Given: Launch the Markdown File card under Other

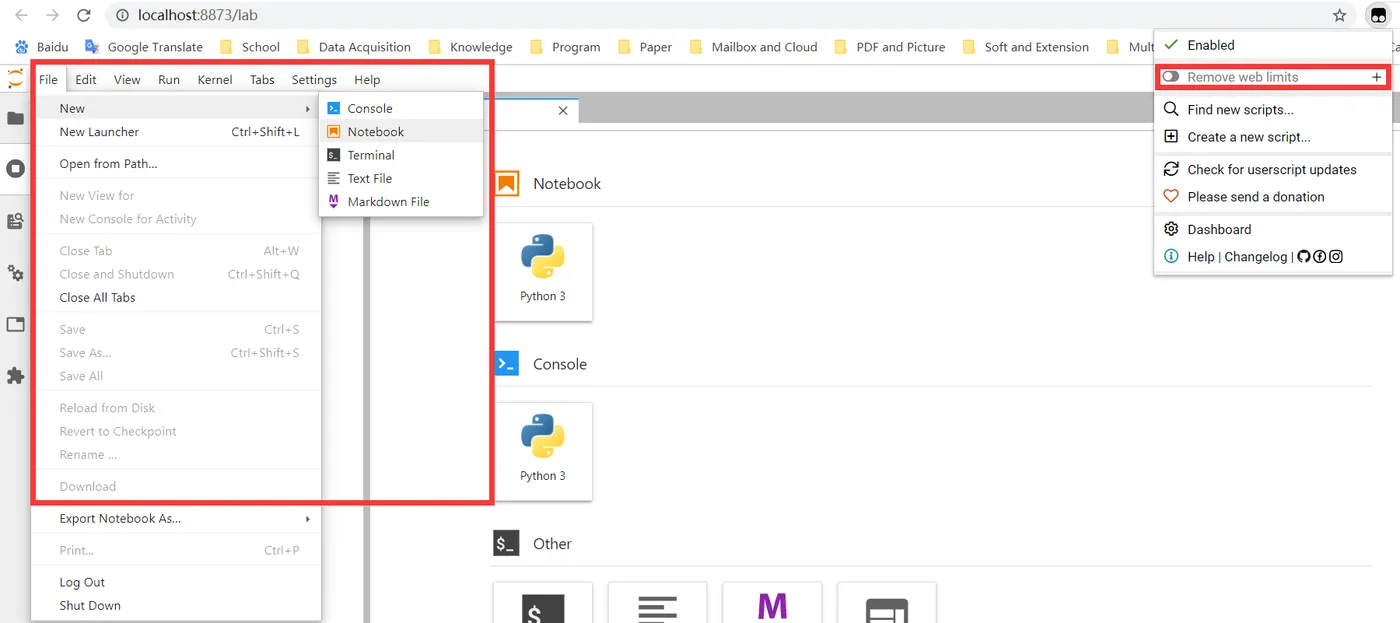Looking at the screenshot, I should point(772,603).
